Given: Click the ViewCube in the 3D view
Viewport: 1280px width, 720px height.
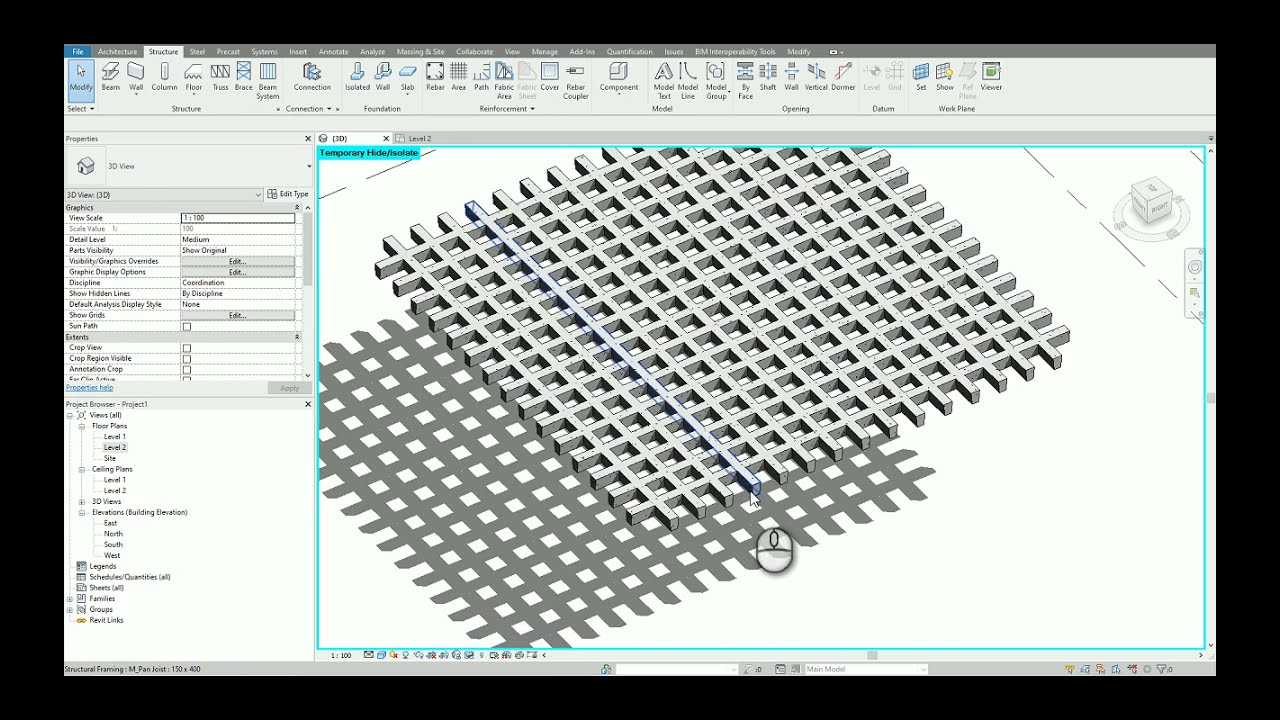Looking at the screenshot, I should (1151, 204).
